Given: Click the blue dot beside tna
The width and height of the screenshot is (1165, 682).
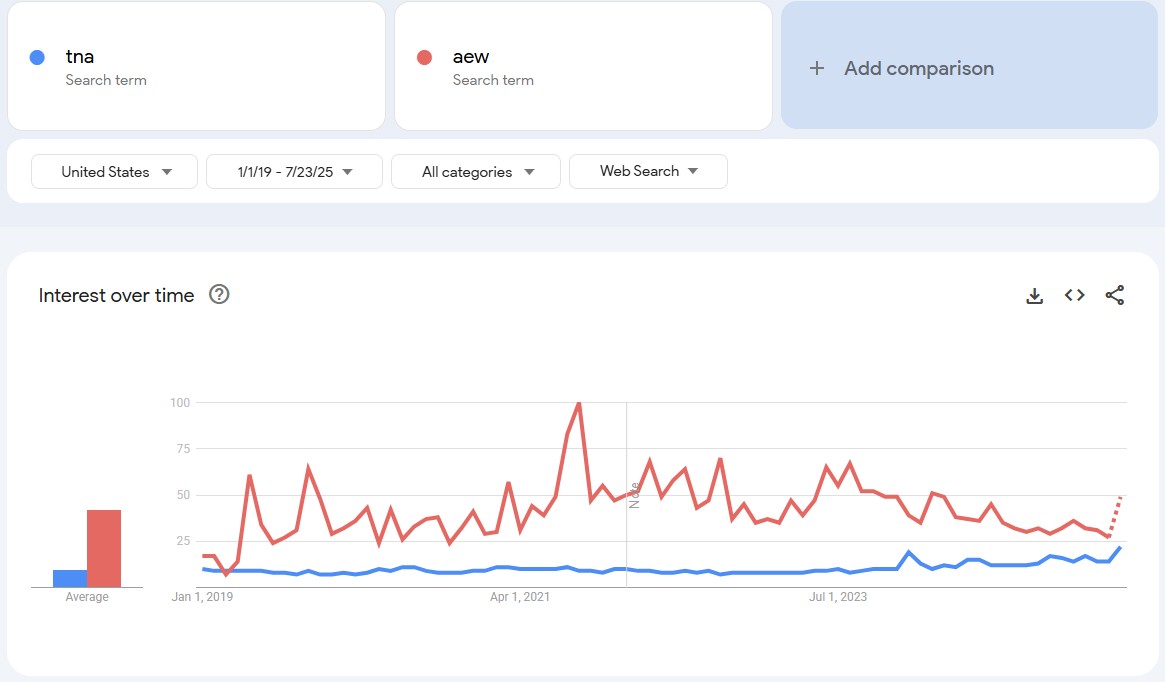Looking at the screenshot, I should (x=37, y=57).
